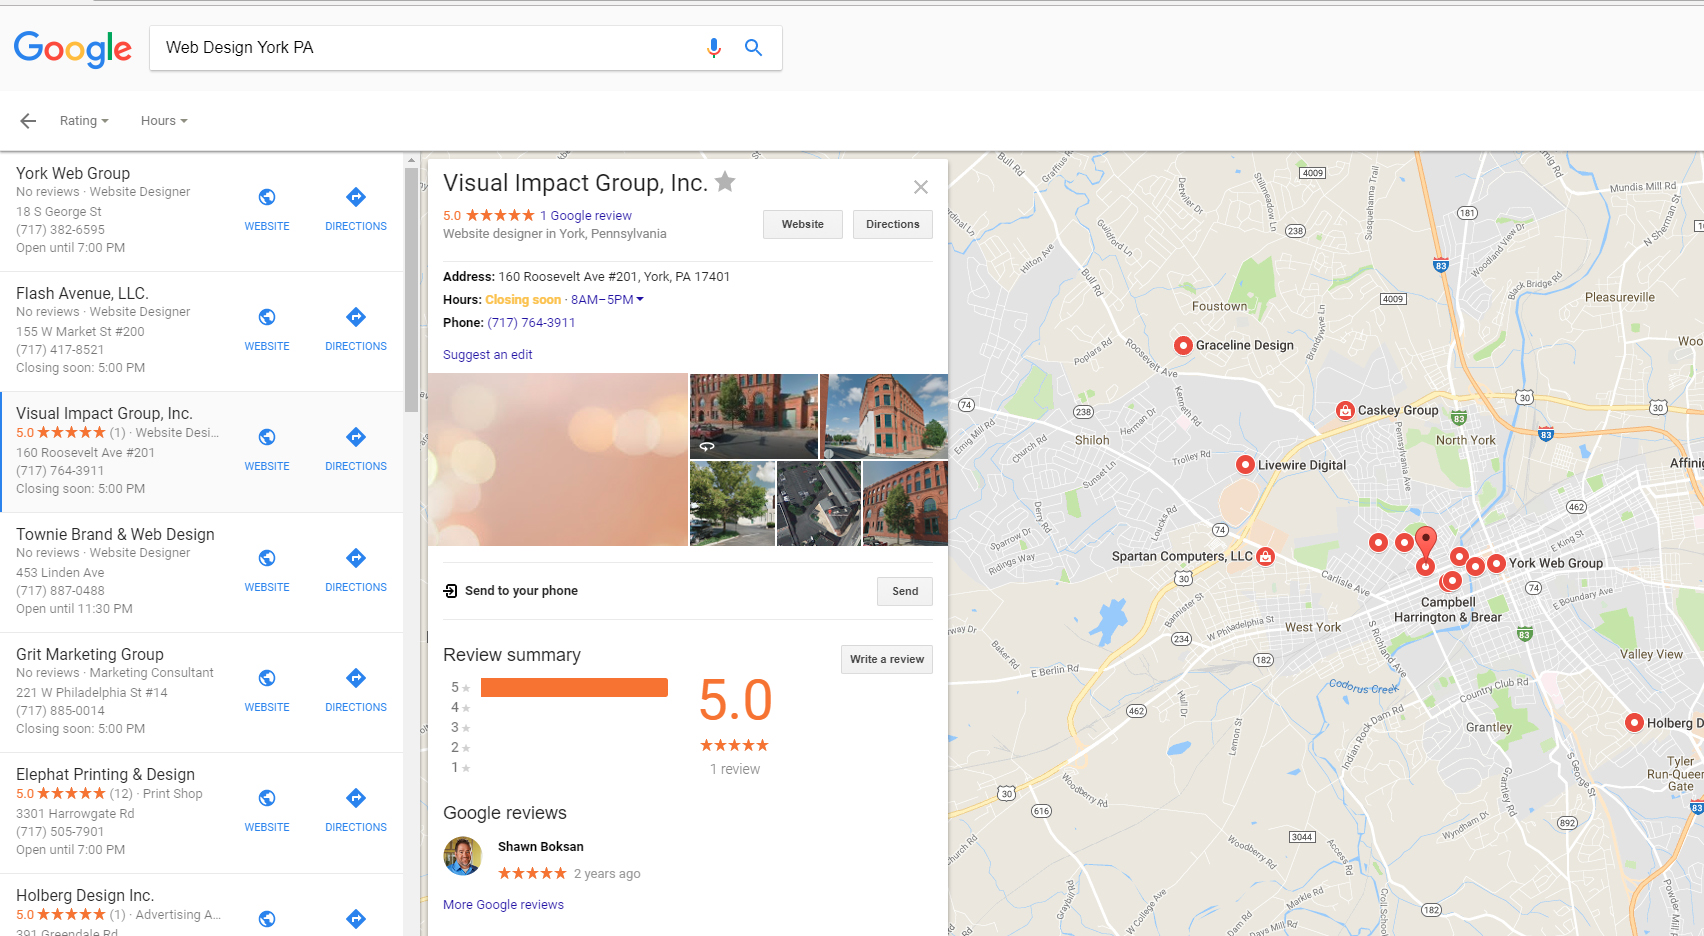Select the York Web Group listing title

point(73,174)
